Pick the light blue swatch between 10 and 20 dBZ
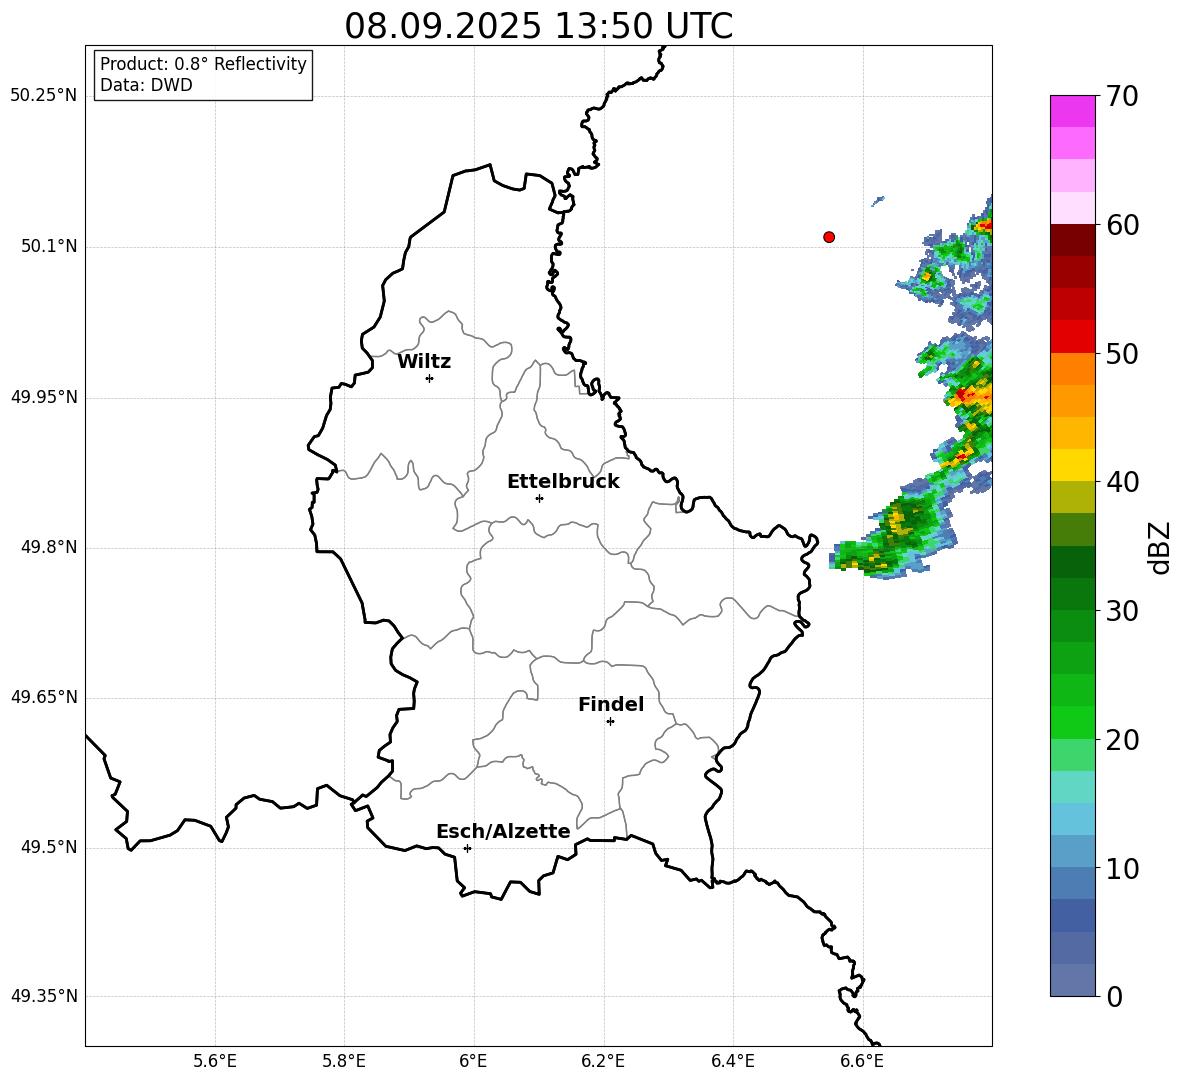 click(1073, 819)
